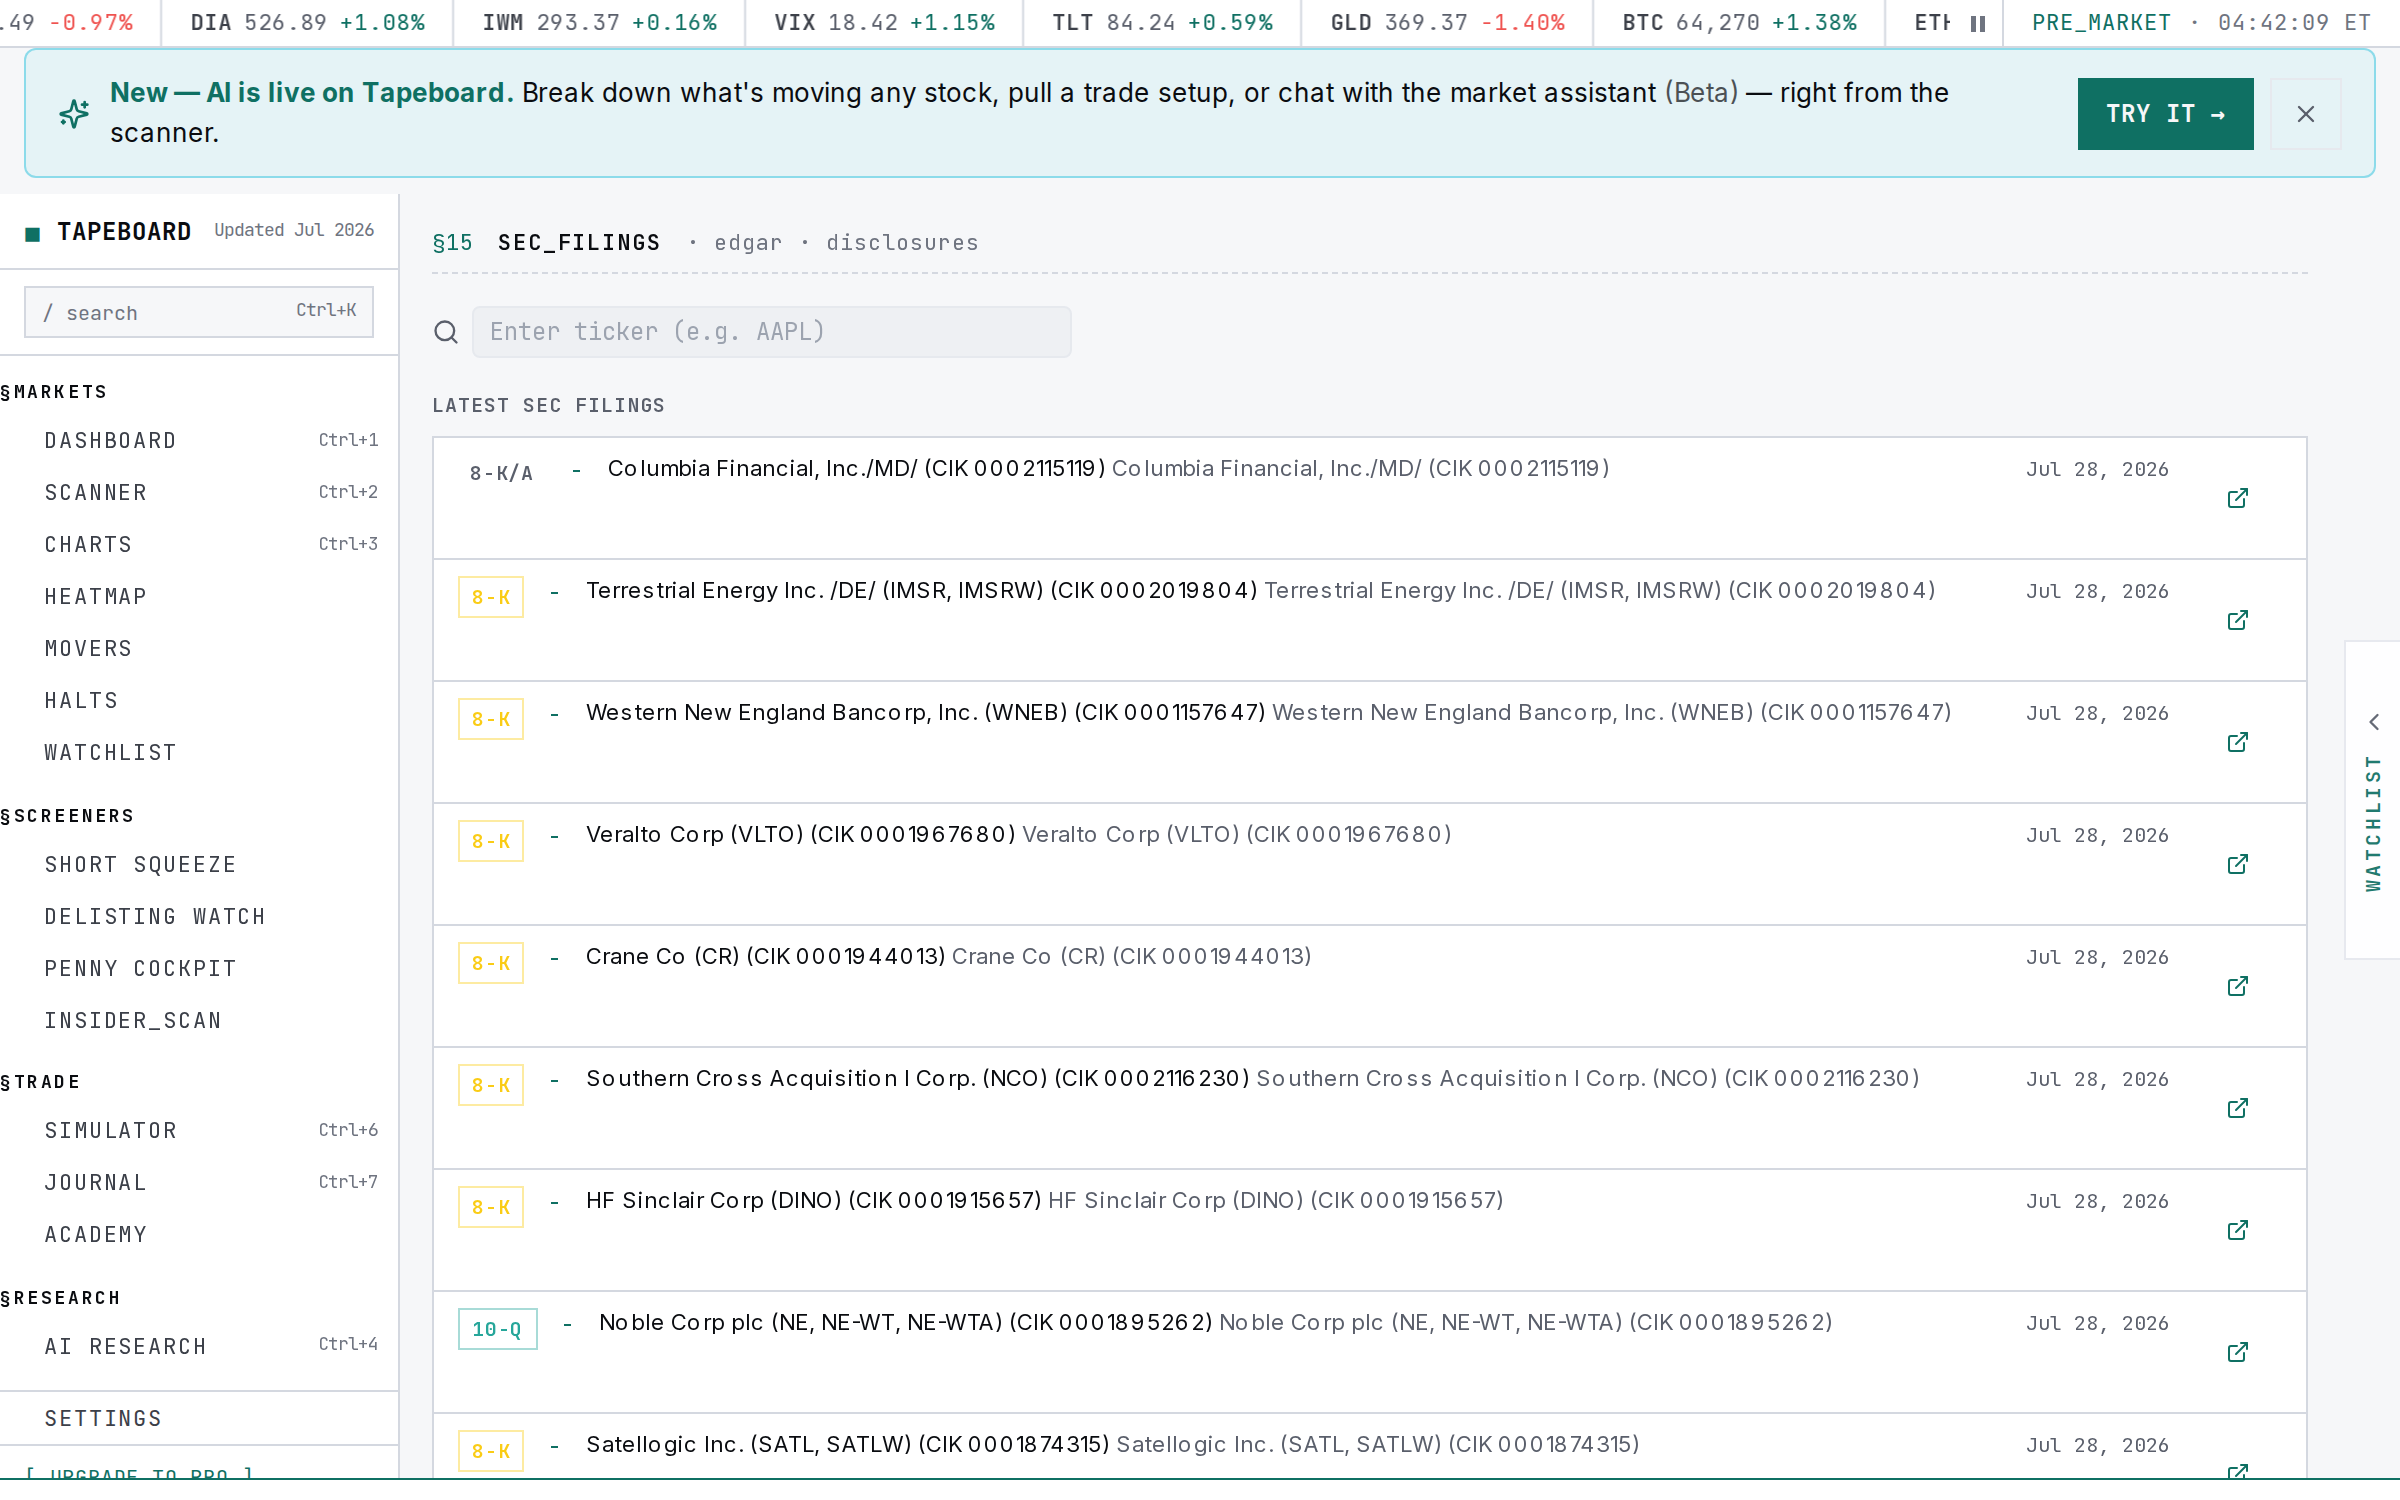Screen dimensions: 2400x1500
Task: Open external link for Crane Co filing
Action: click(x=2238, y=986)
